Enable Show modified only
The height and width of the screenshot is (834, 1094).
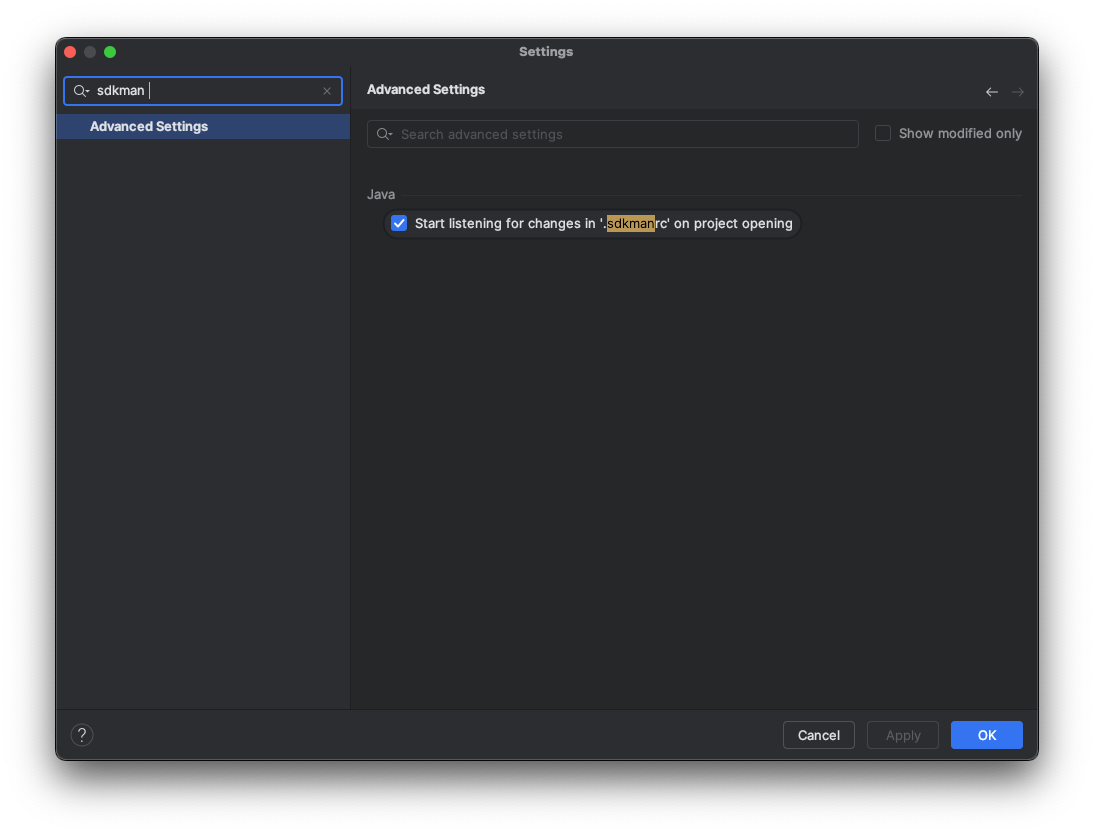tap(883, 132)
